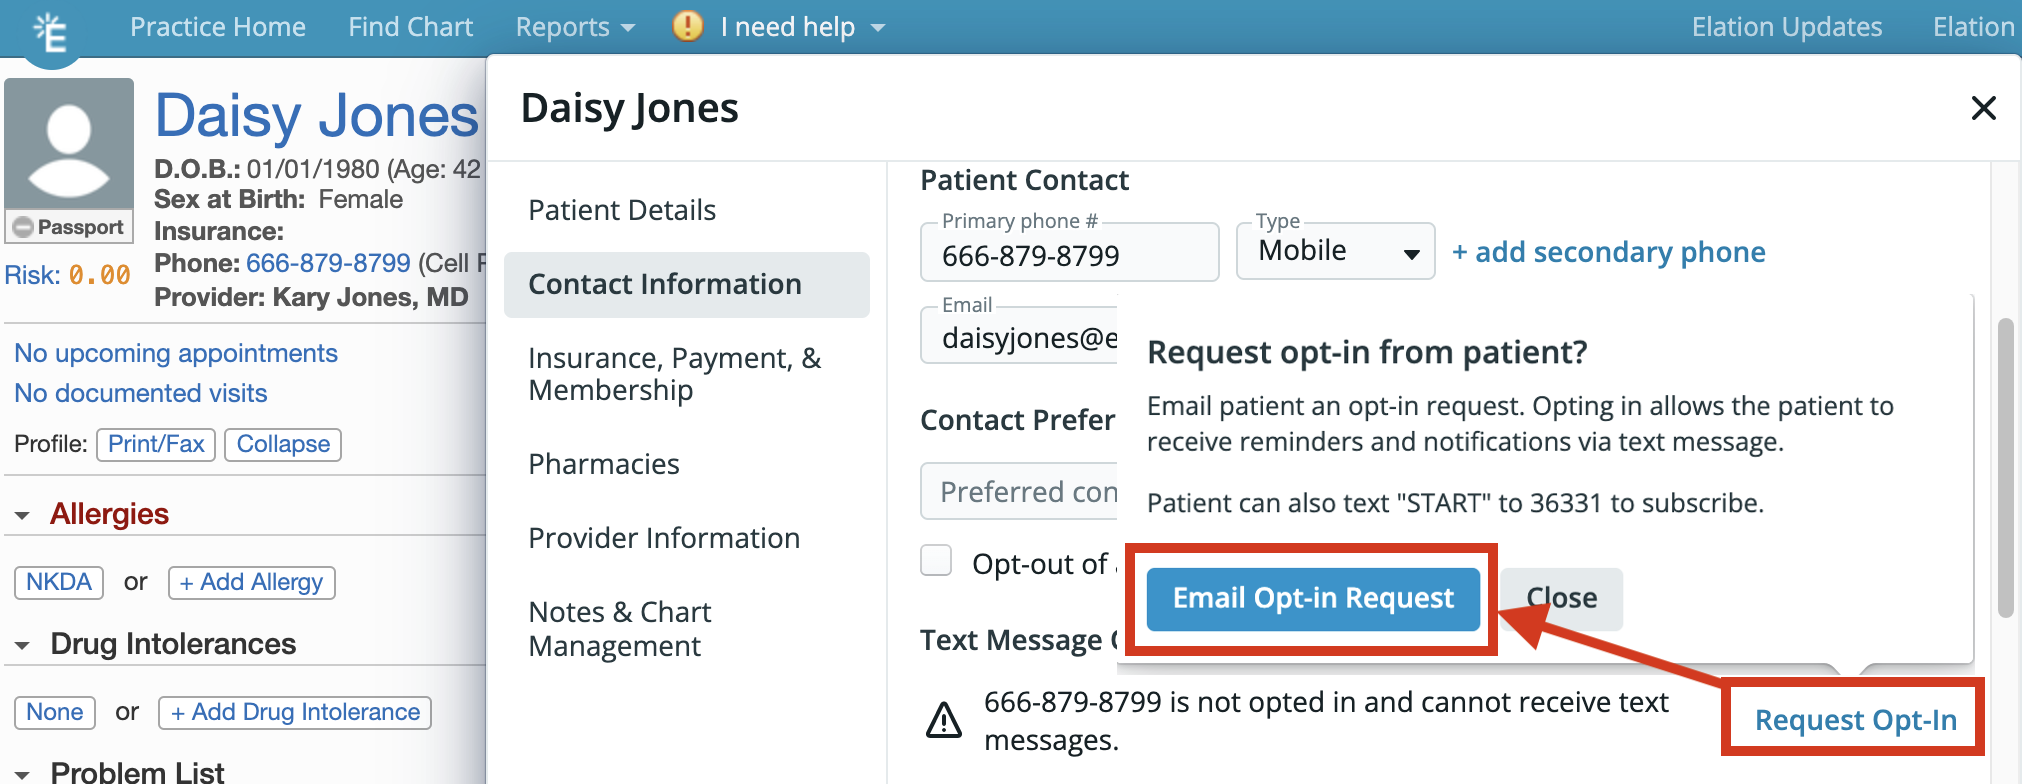Click the Primary phone number field

(1068, 255)
